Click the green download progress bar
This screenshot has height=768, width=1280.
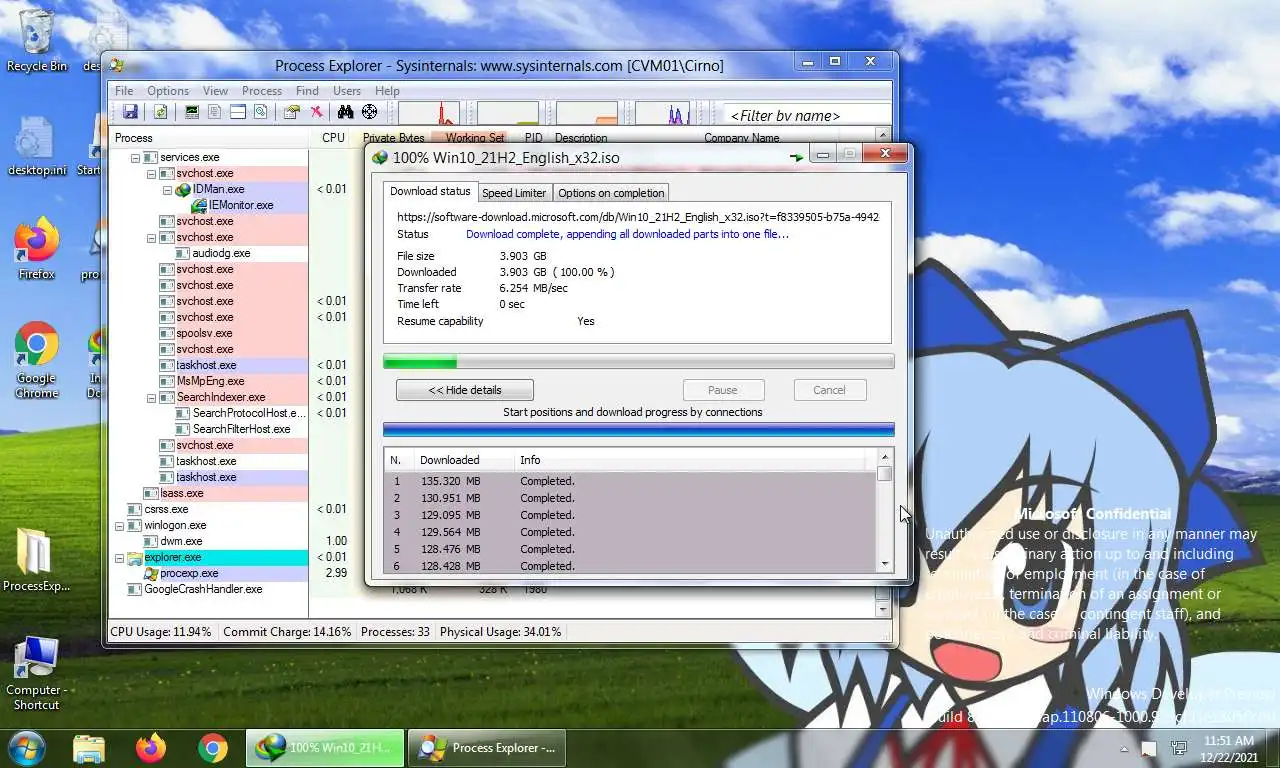[x=638, y=362]
